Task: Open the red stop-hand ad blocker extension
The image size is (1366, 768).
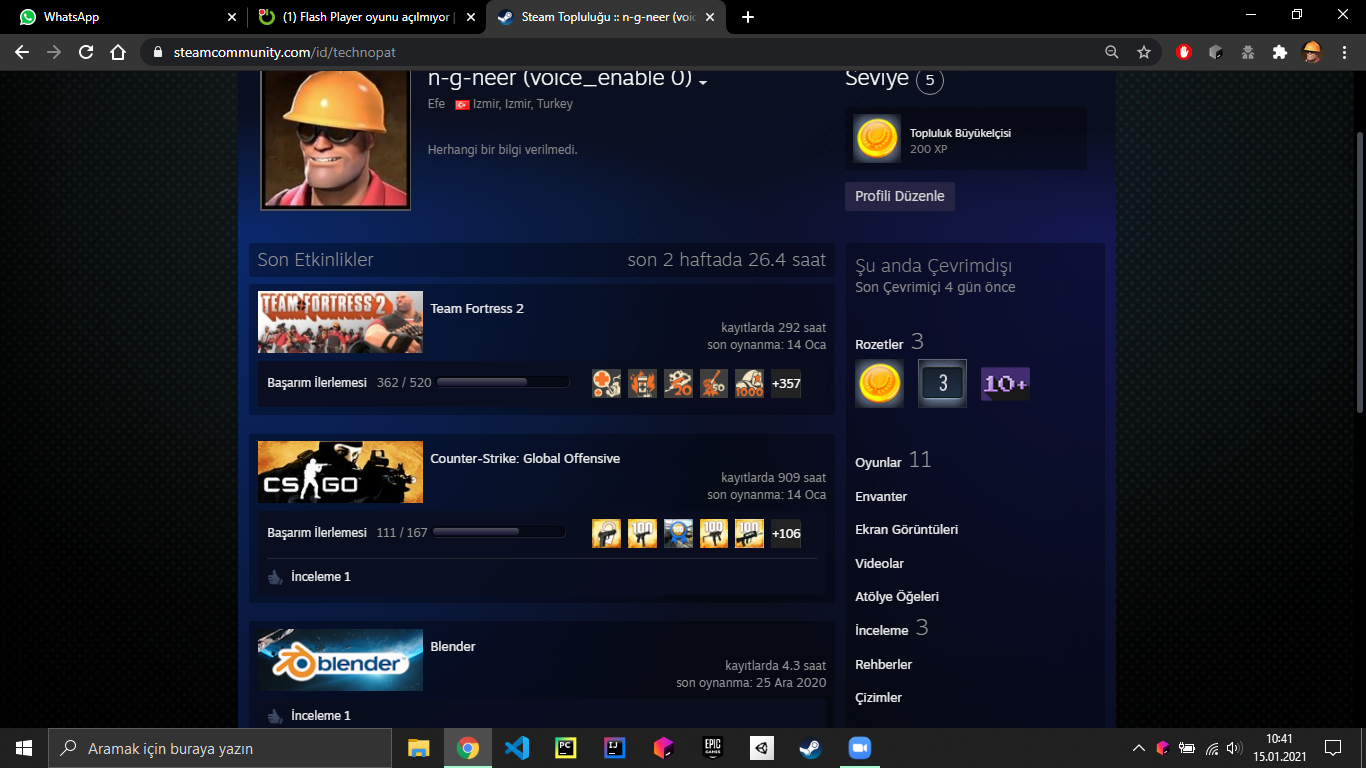Action: point(1184,52)
